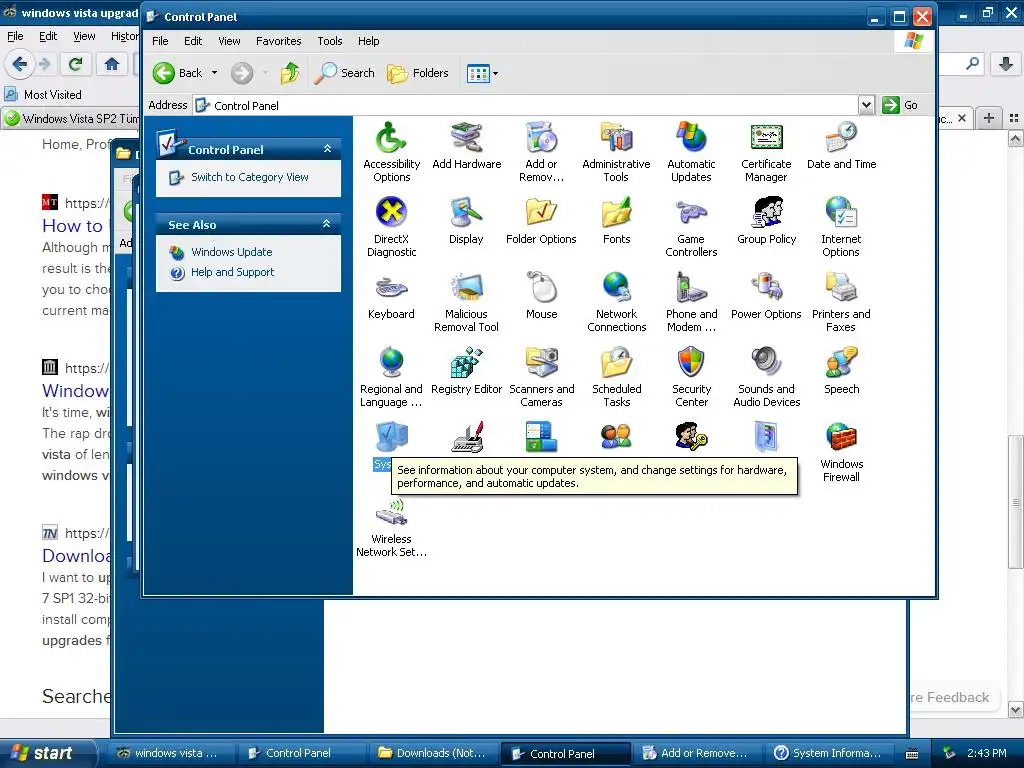Open Display properties icon
Screen dimensions: 1024x768
click(466, 221)
